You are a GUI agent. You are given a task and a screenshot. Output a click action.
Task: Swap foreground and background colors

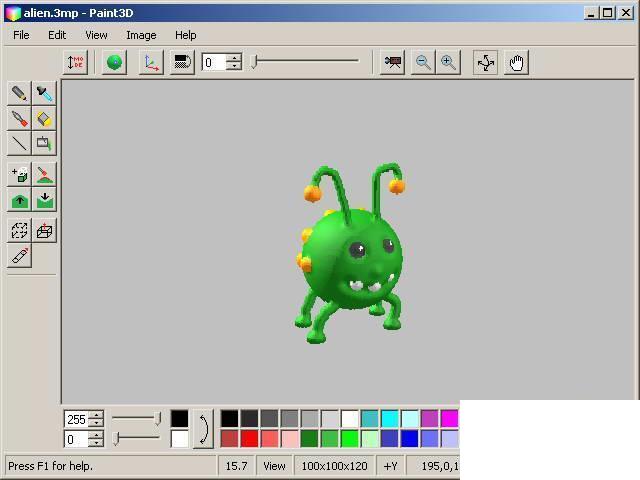click(203, 429)
